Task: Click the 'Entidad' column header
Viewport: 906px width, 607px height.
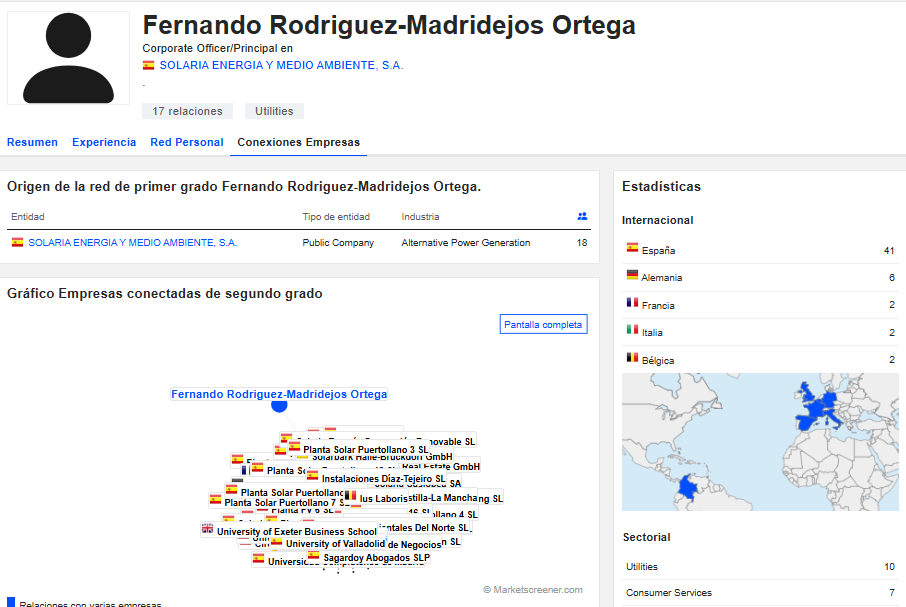Action: point(28,217)
